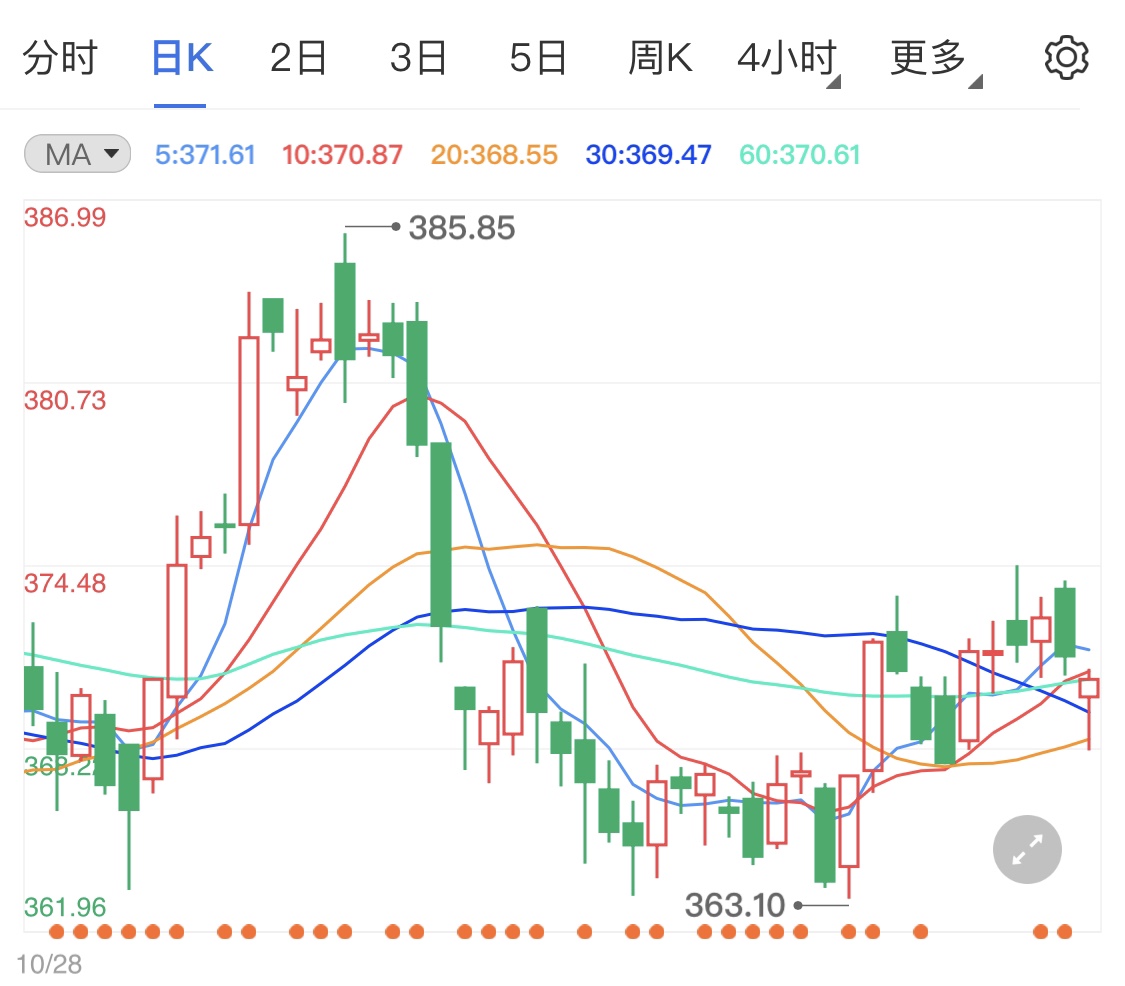Viewport: 1125px width, 986px height.
Task: Switch to the 3日 tab
Action: tap(418, 58)
